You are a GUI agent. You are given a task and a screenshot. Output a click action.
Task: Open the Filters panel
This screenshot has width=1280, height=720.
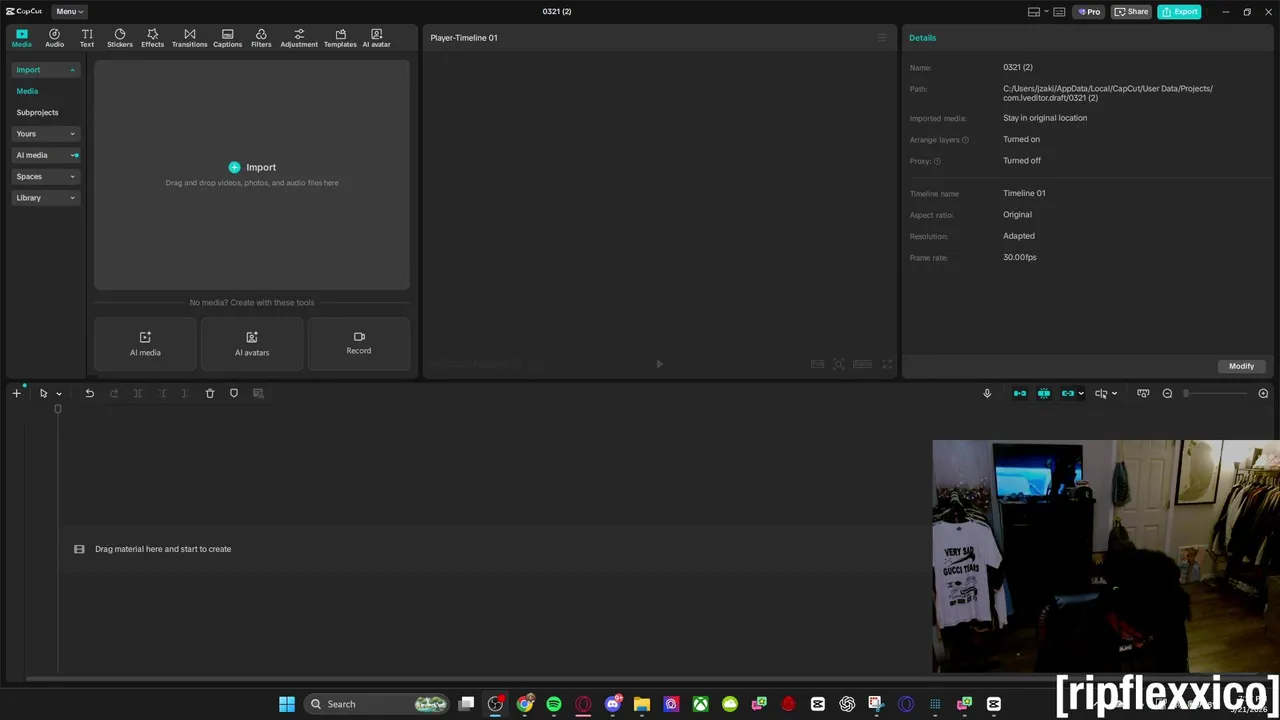tap(261, 38)
